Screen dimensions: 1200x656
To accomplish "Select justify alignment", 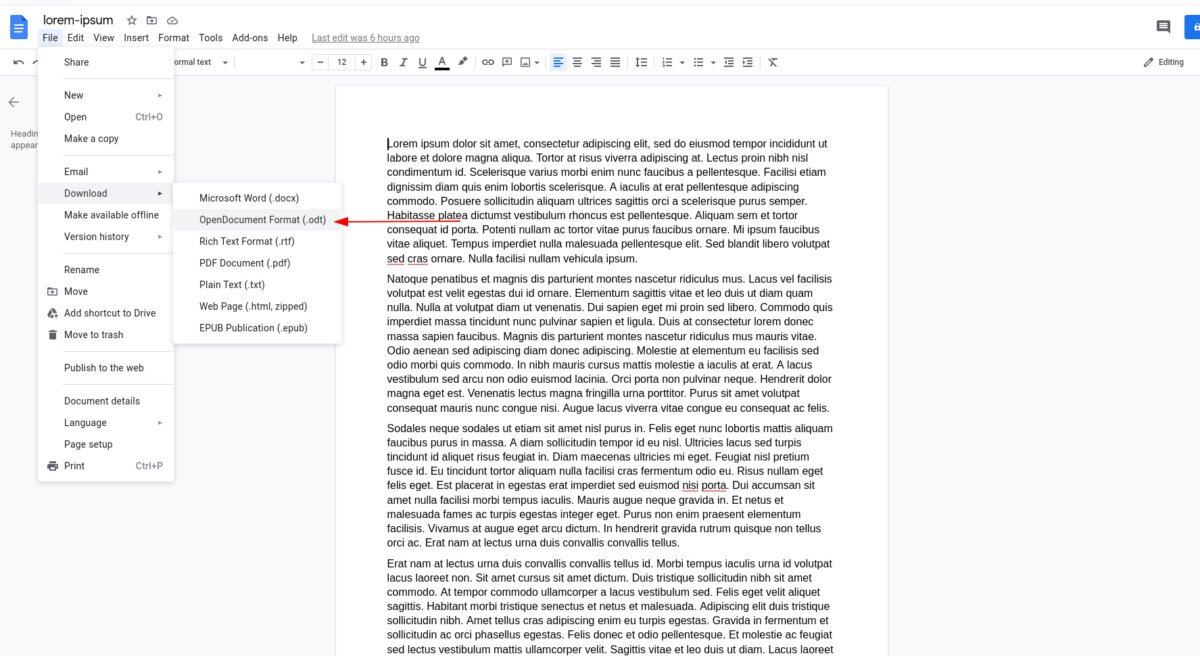I will (x=615, y=62).
